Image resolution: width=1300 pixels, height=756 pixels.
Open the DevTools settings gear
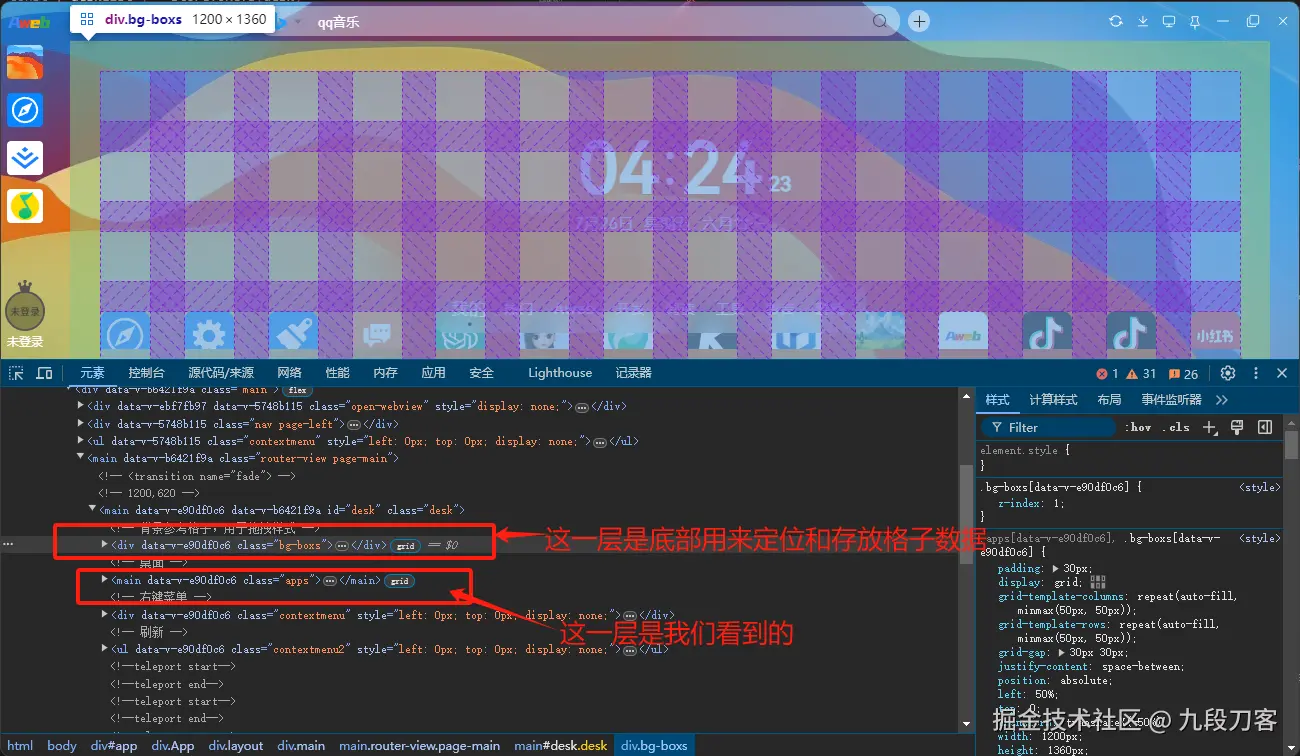point(1228,373)
